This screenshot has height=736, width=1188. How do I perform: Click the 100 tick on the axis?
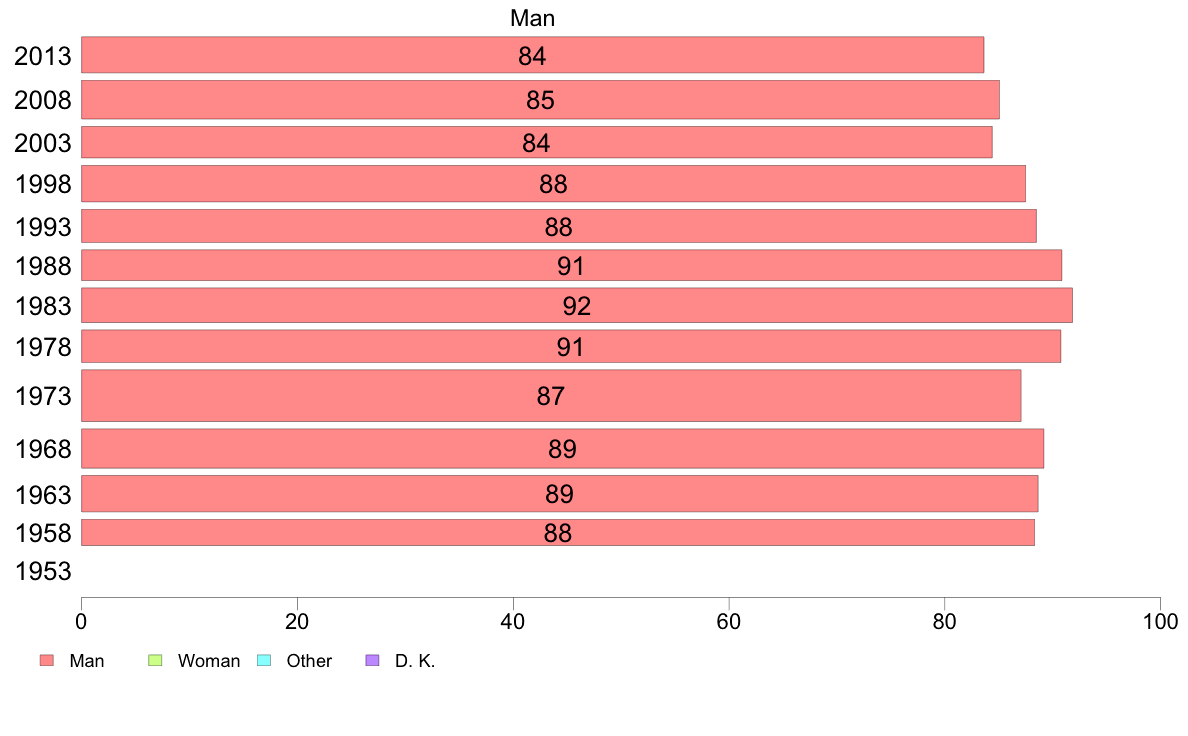[1160, 622]
